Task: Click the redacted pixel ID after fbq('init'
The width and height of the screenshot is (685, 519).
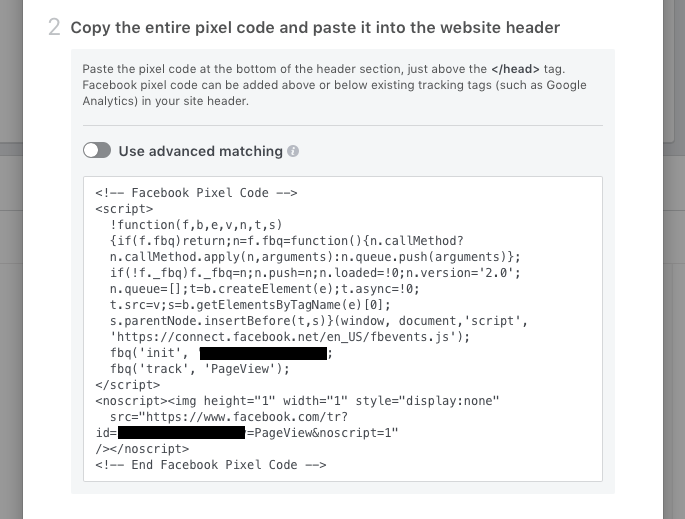Action: 263,353
